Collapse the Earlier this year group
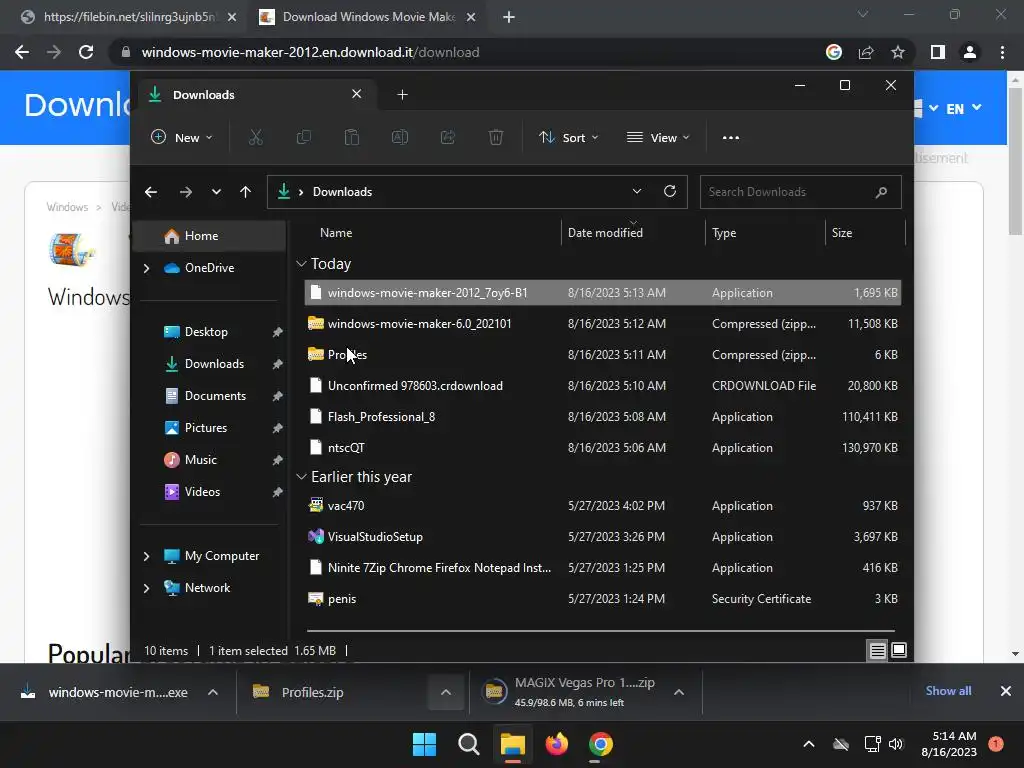Image resolution: width=1024 pixels, height=768 pixels. [301, 477]
